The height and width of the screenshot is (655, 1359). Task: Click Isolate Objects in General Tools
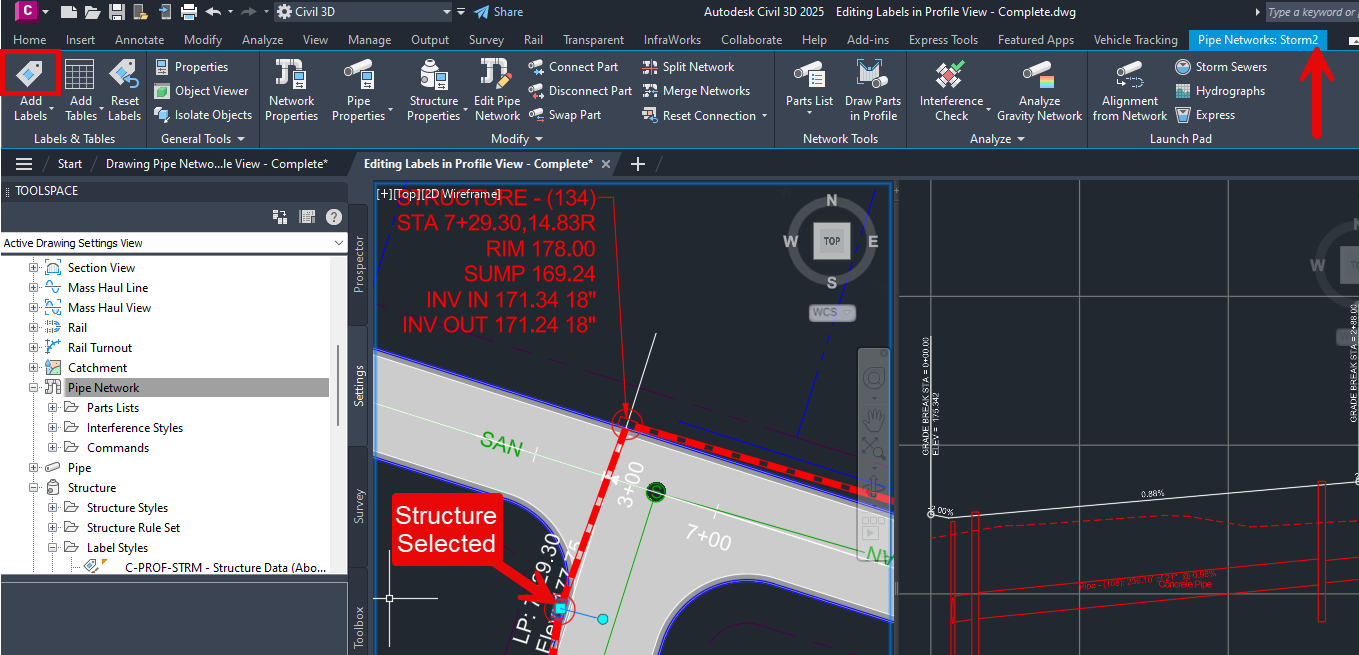[x=203, y=115]
